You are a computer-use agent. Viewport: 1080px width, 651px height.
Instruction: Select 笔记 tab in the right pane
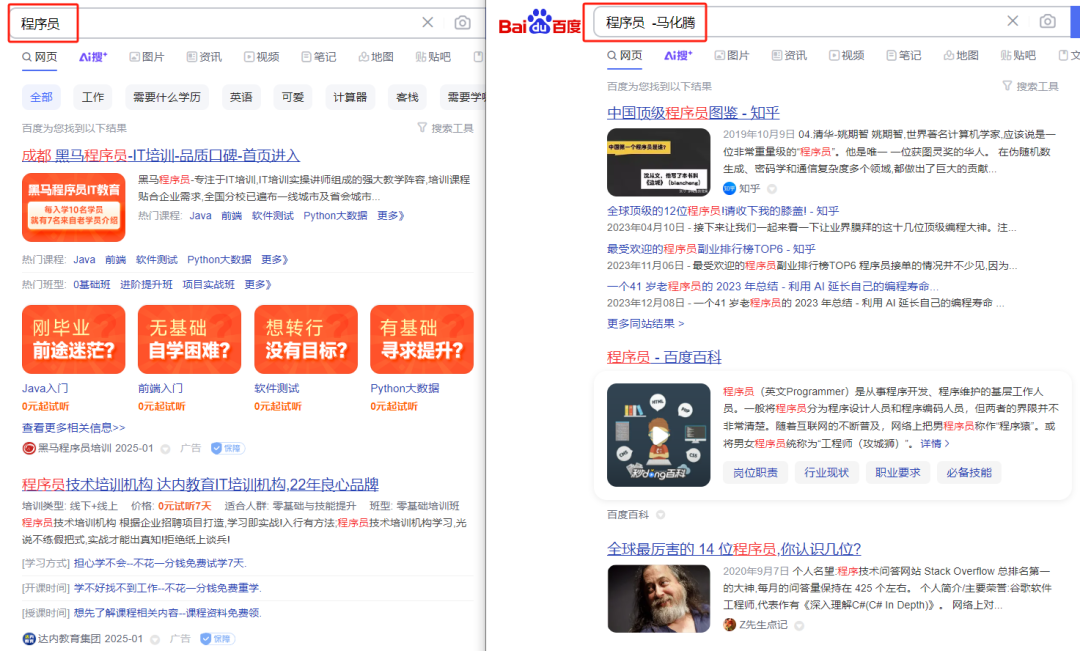(x=904, y=55)
